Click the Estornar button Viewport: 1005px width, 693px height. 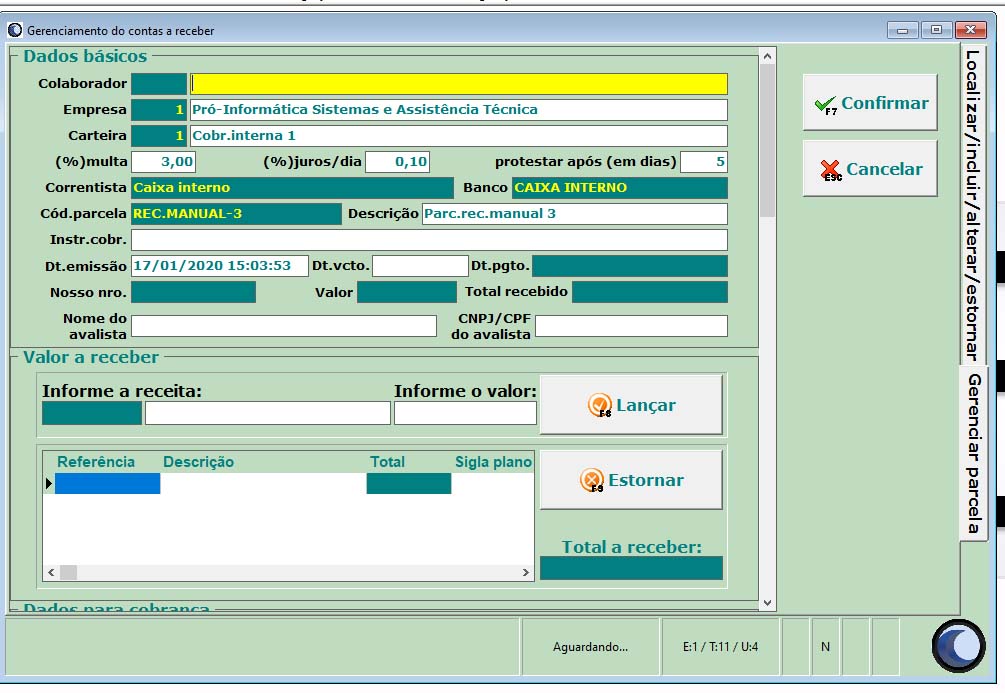(631, 480)
